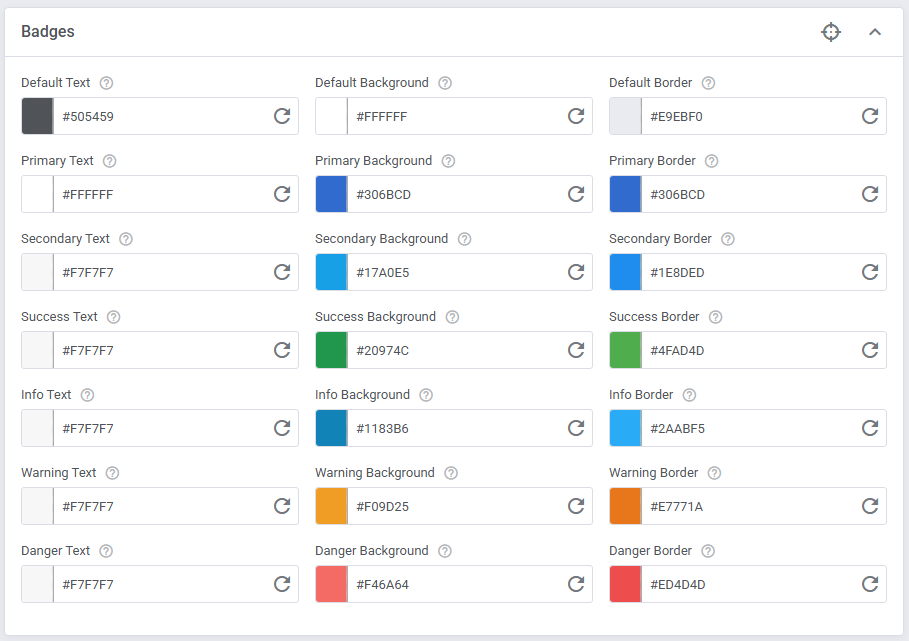Click the Success Border field #4FAD4D
This screenshot has height=641, width=909.
tap(748, 350)
